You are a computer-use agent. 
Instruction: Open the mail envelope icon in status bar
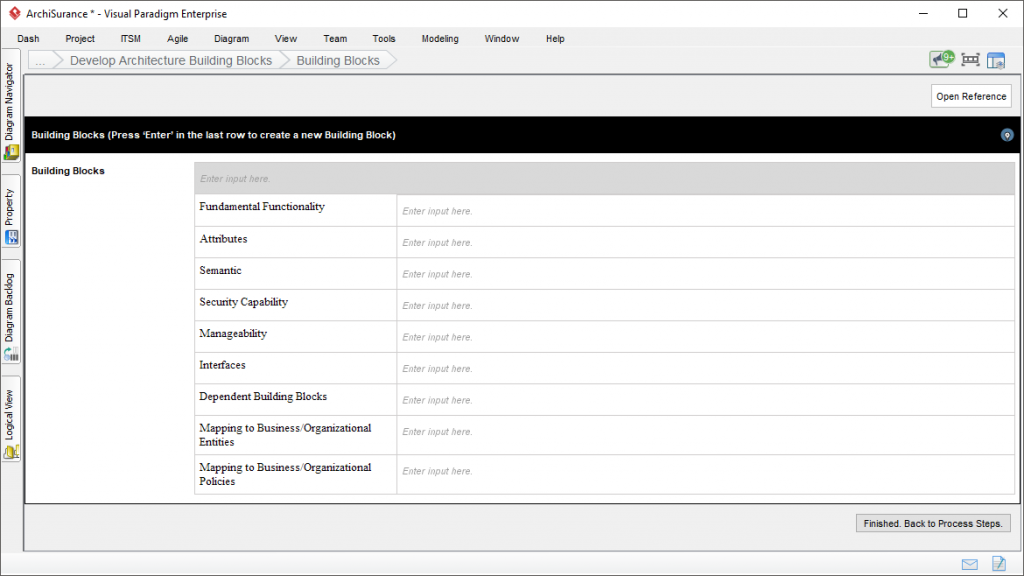coord(969,564)
